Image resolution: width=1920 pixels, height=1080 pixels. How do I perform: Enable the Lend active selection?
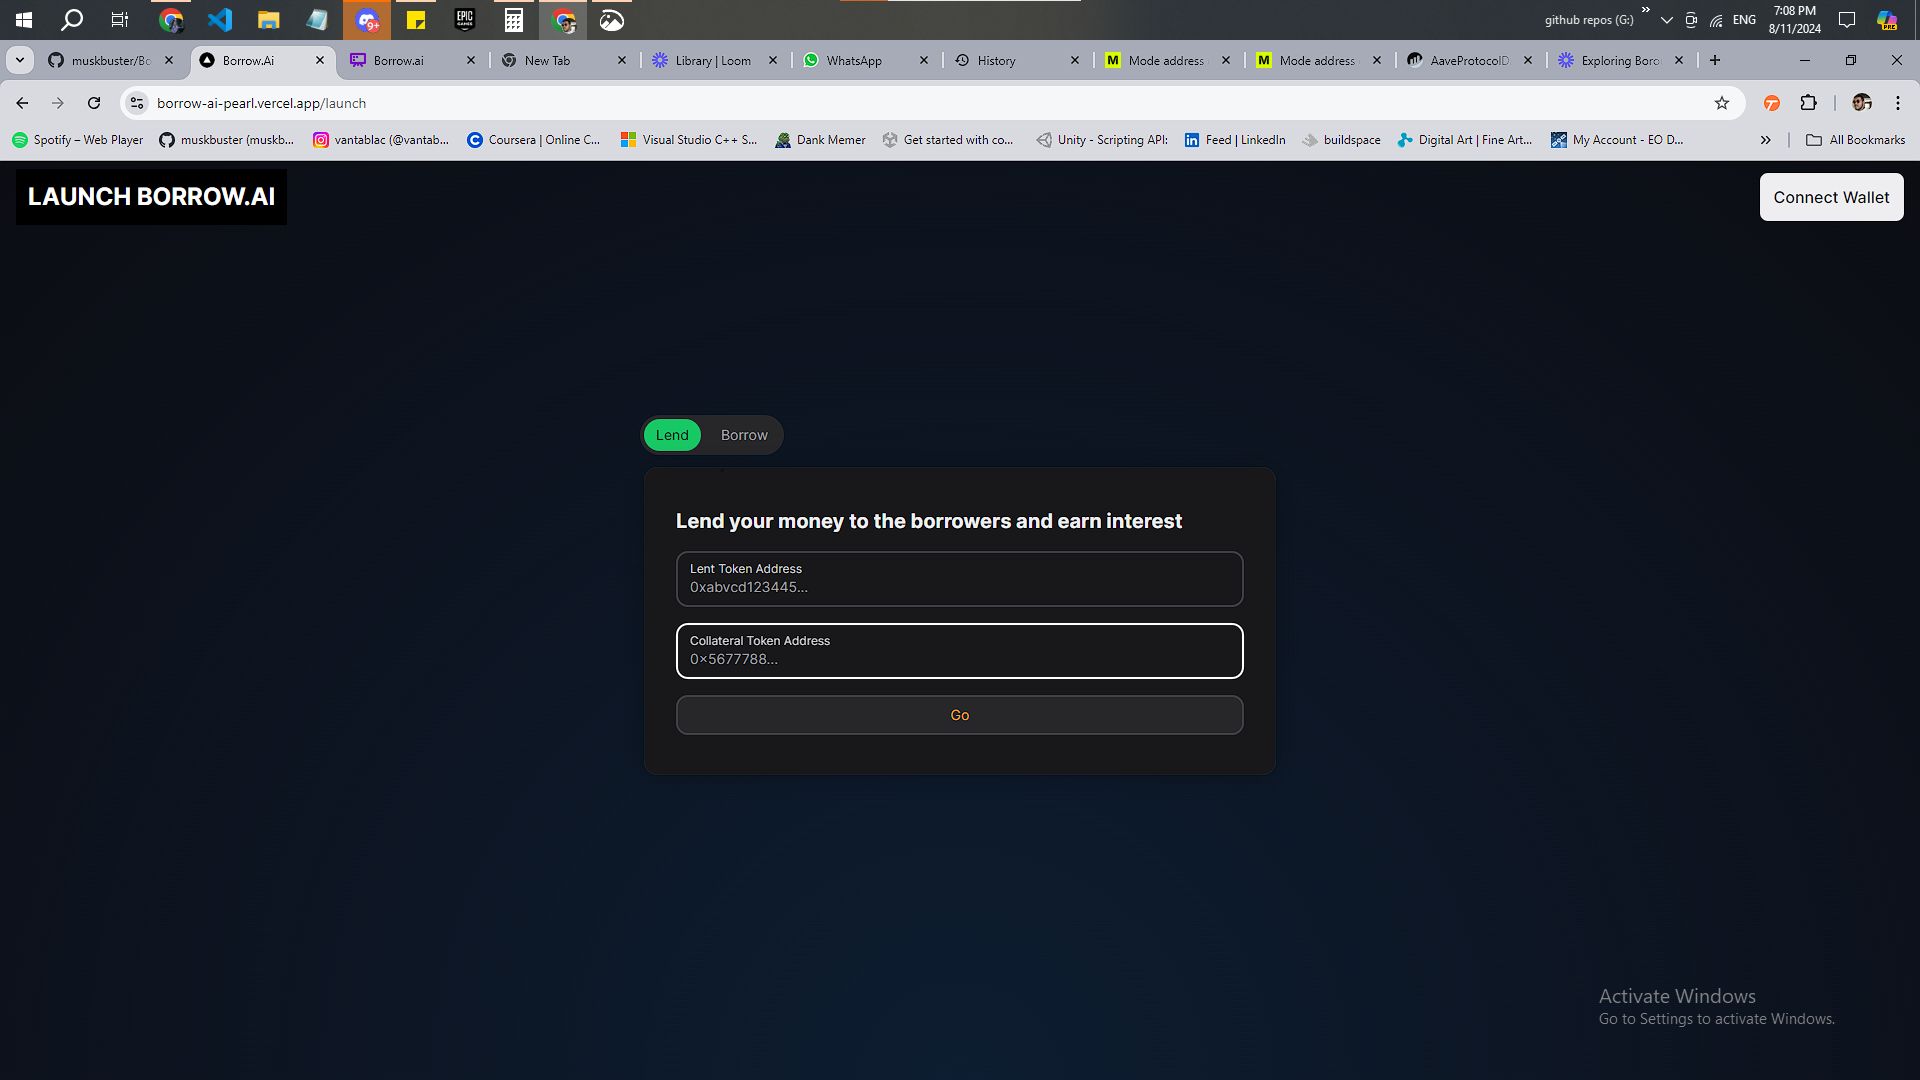click(x=673, y=434)
